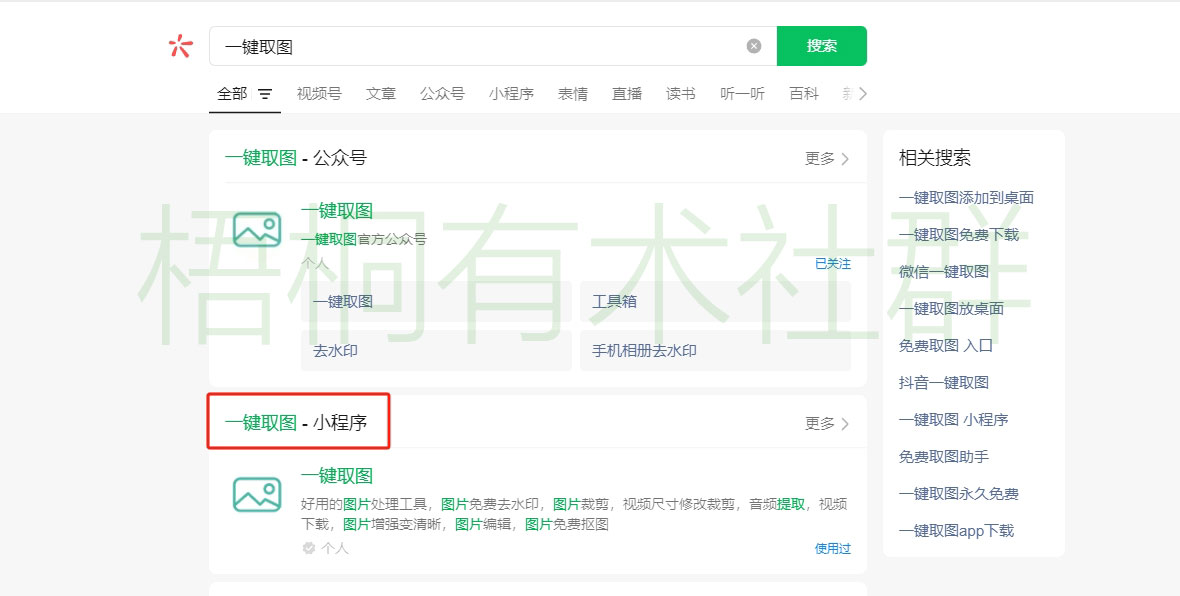
Task: Search related term 一键取图添加到桌面
Action: click(x=966, y=198)
